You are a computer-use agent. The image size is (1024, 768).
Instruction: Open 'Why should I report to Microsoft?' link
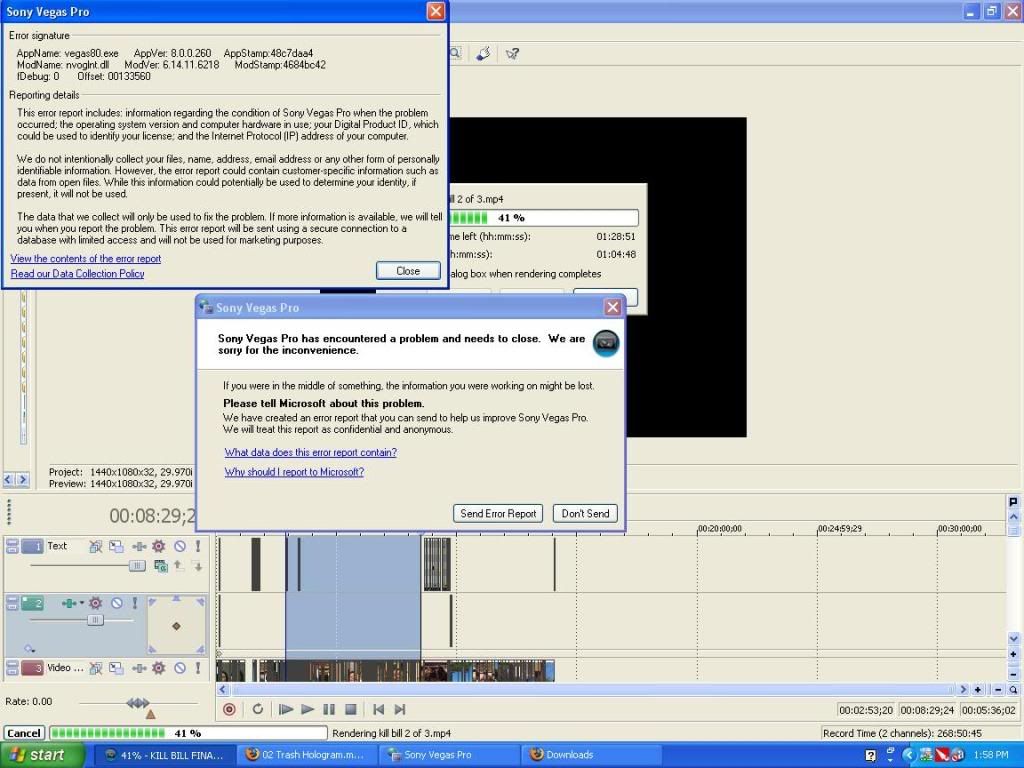click(294, 472)
